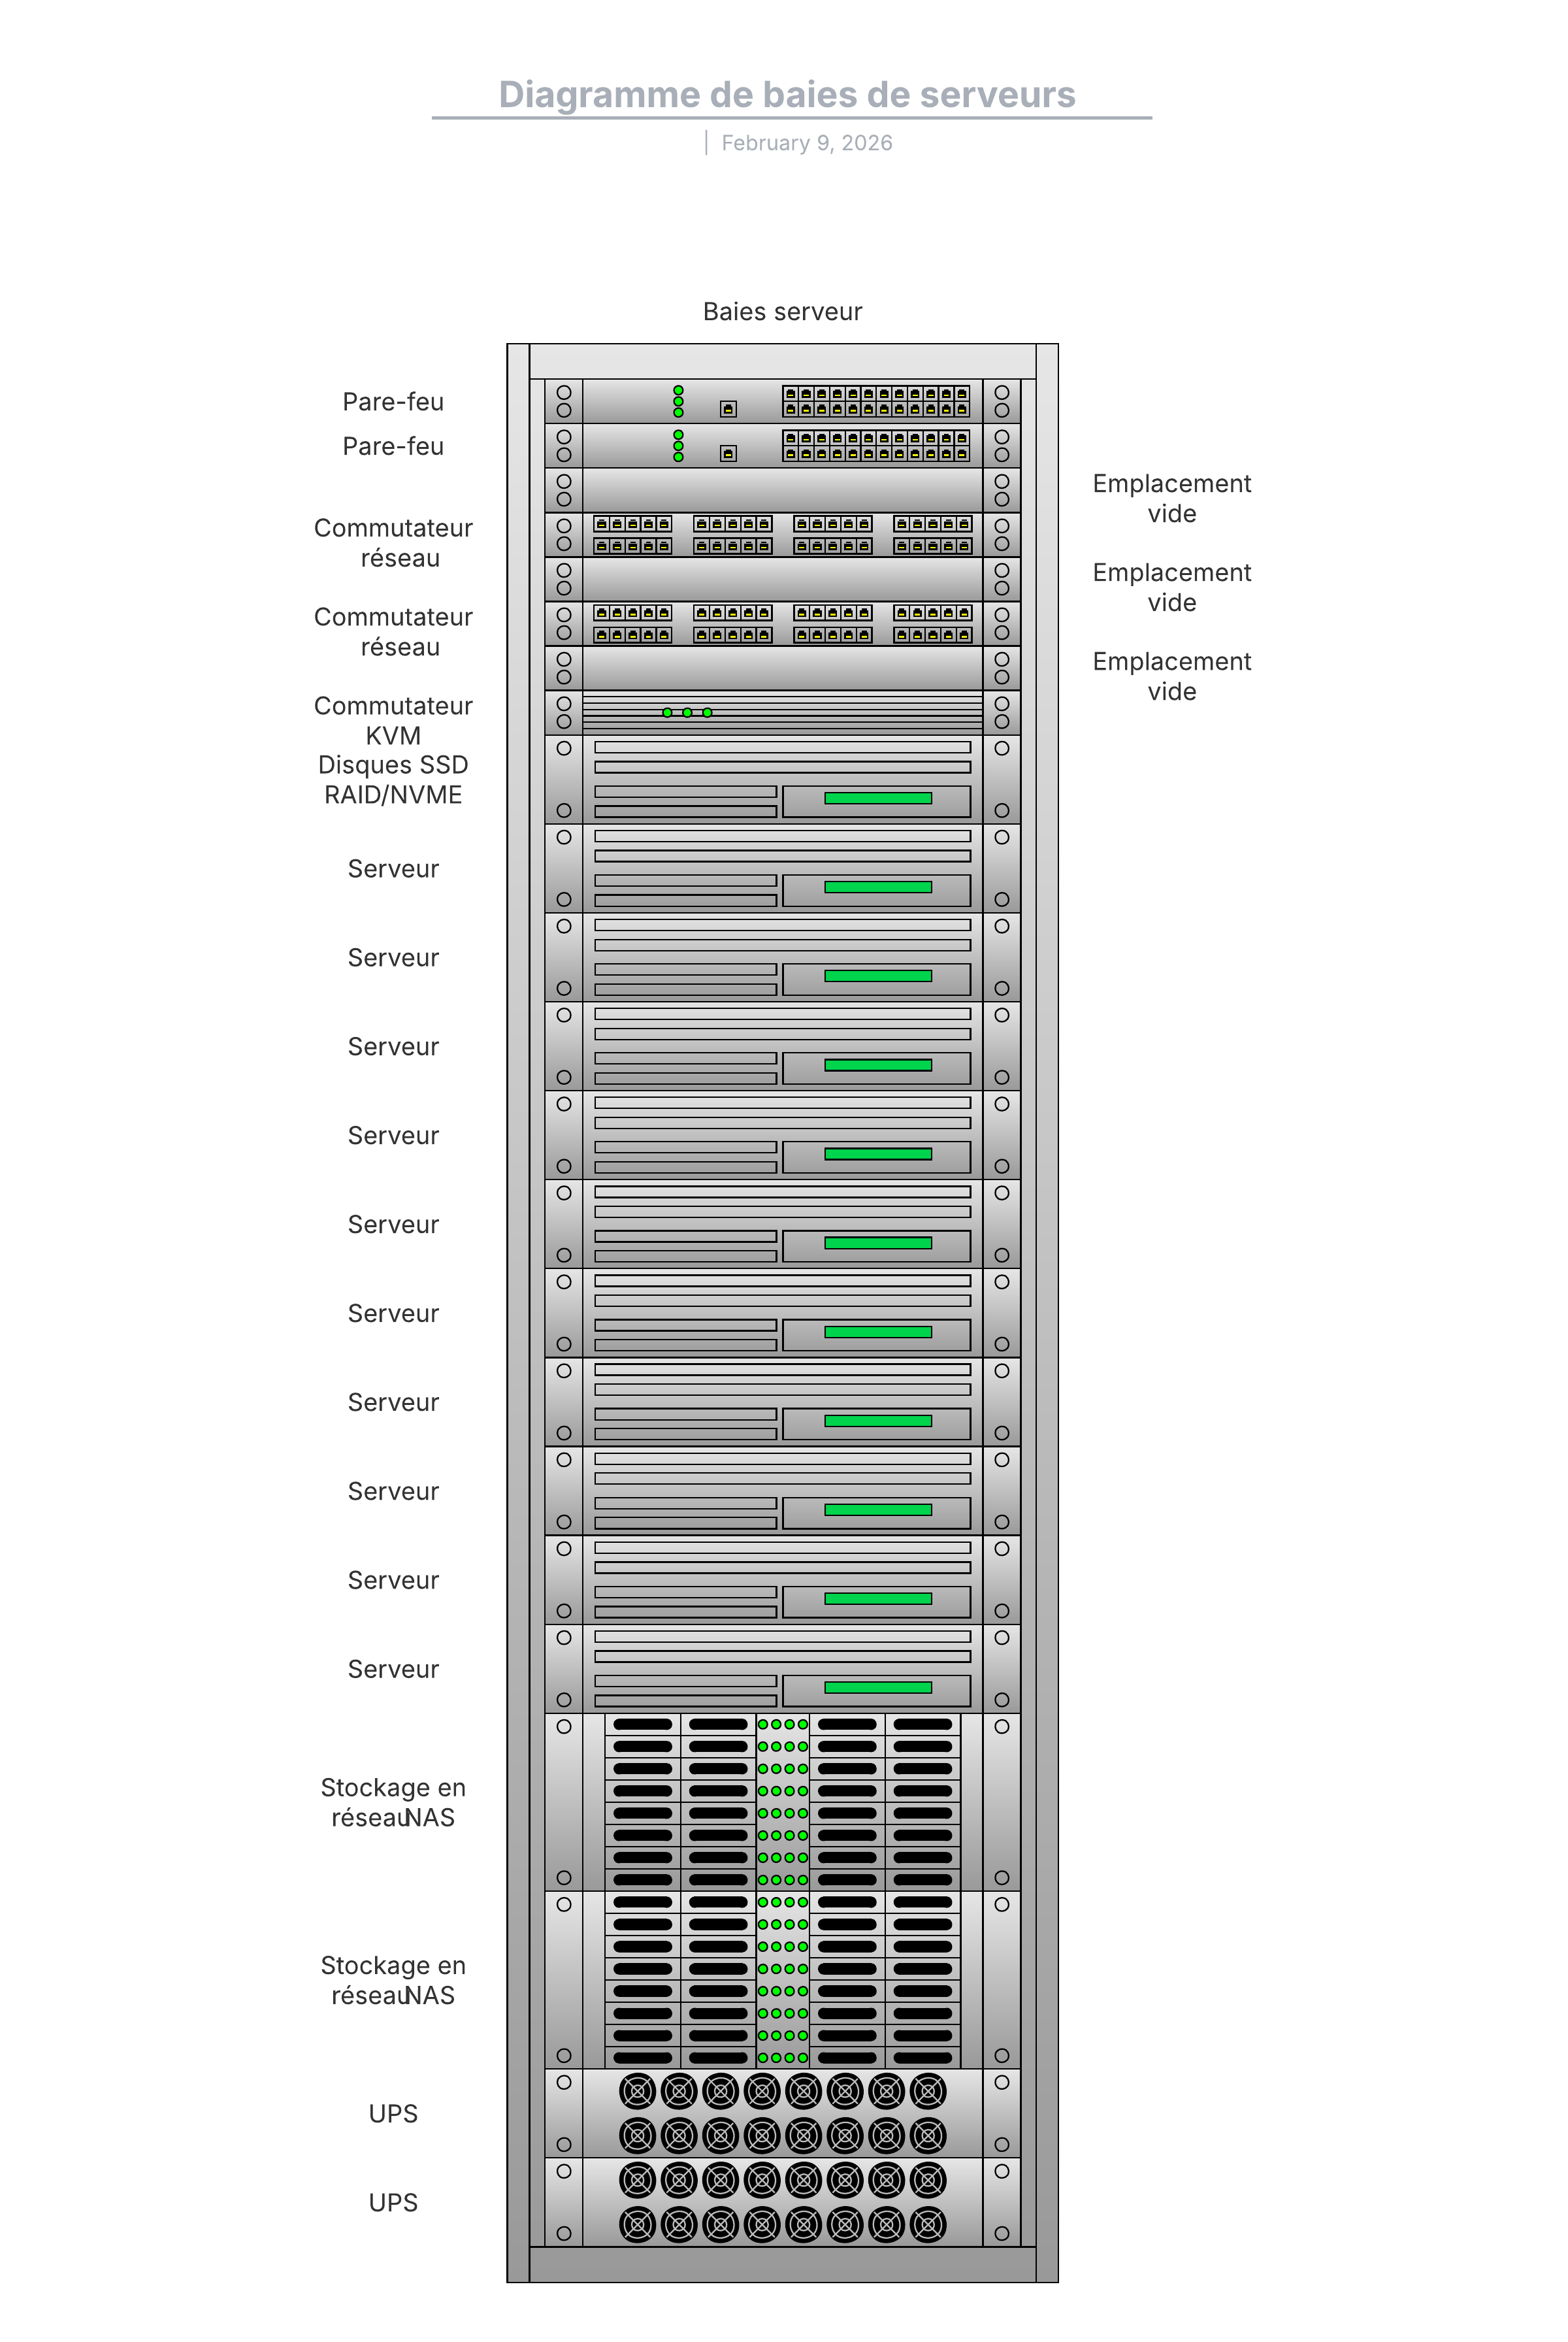Screen dimensions: 1568x2342
Task: Select the February 9, 2026 date text
Action: click(x=806, y=143)
